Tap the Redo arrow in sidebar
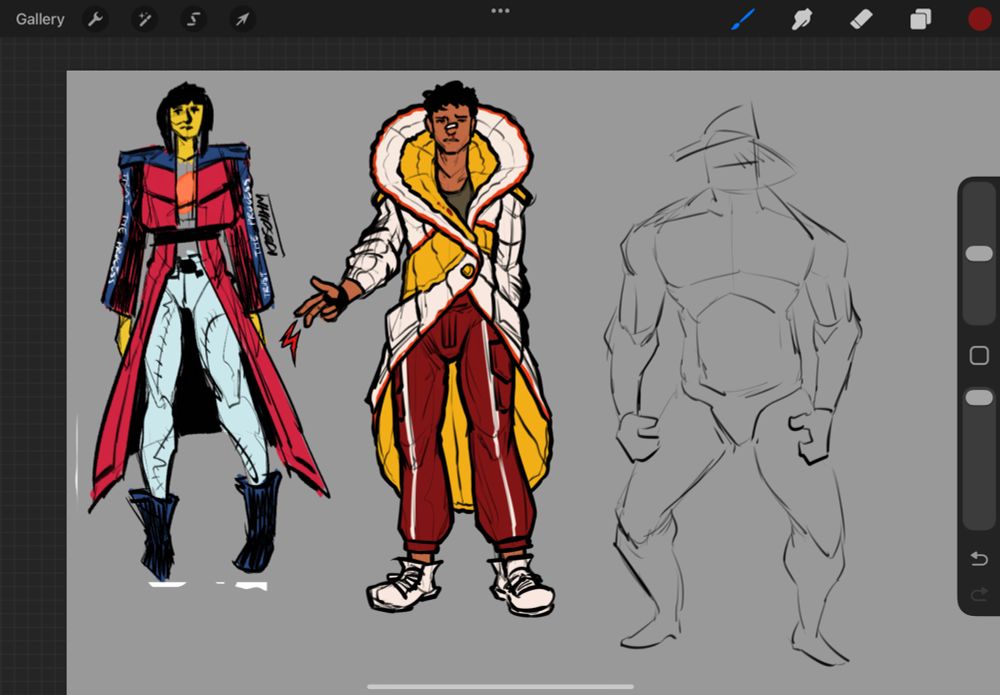The image size is (1000, 695). pyautogui.click(x=979, y=594)
